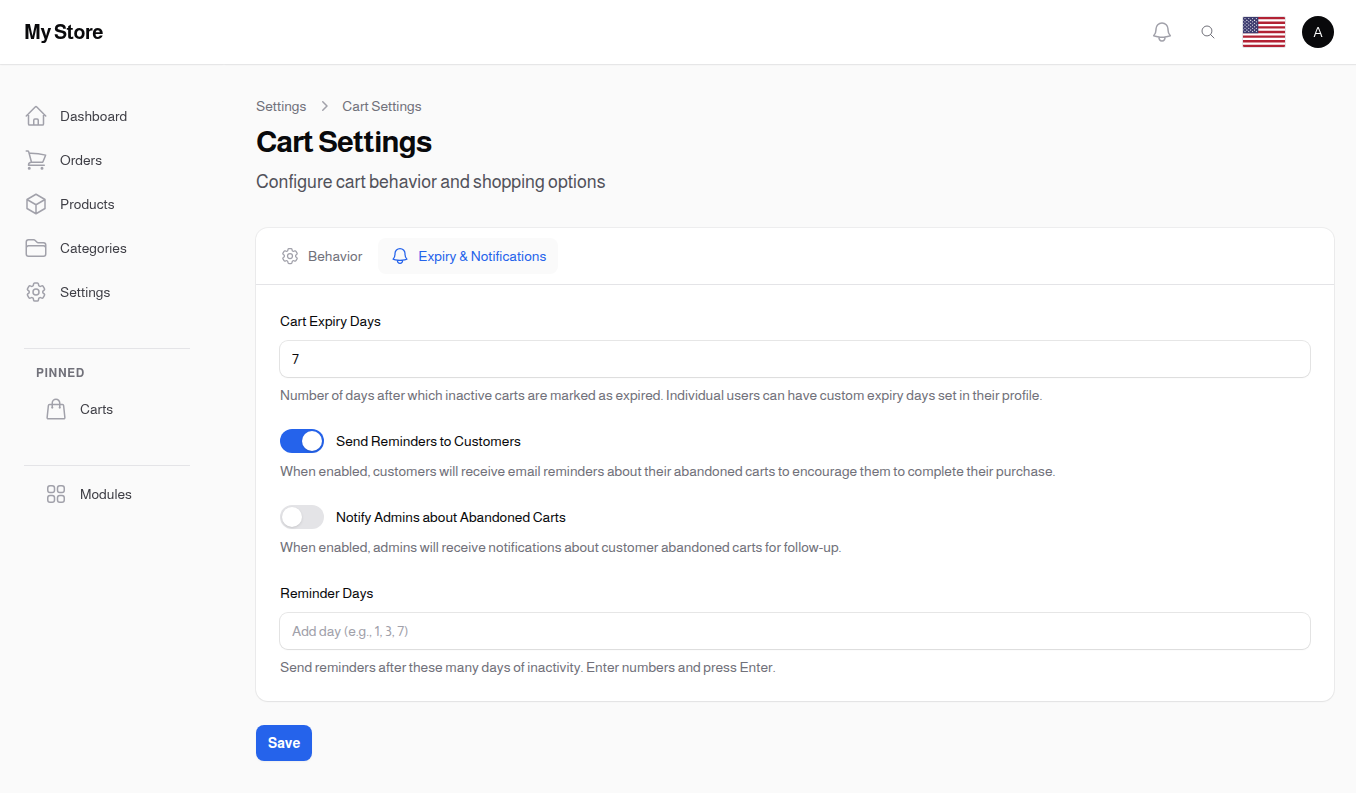Disable Send Reminders to Customers
Screen dimensions: 1356x793
coord(302,441)
